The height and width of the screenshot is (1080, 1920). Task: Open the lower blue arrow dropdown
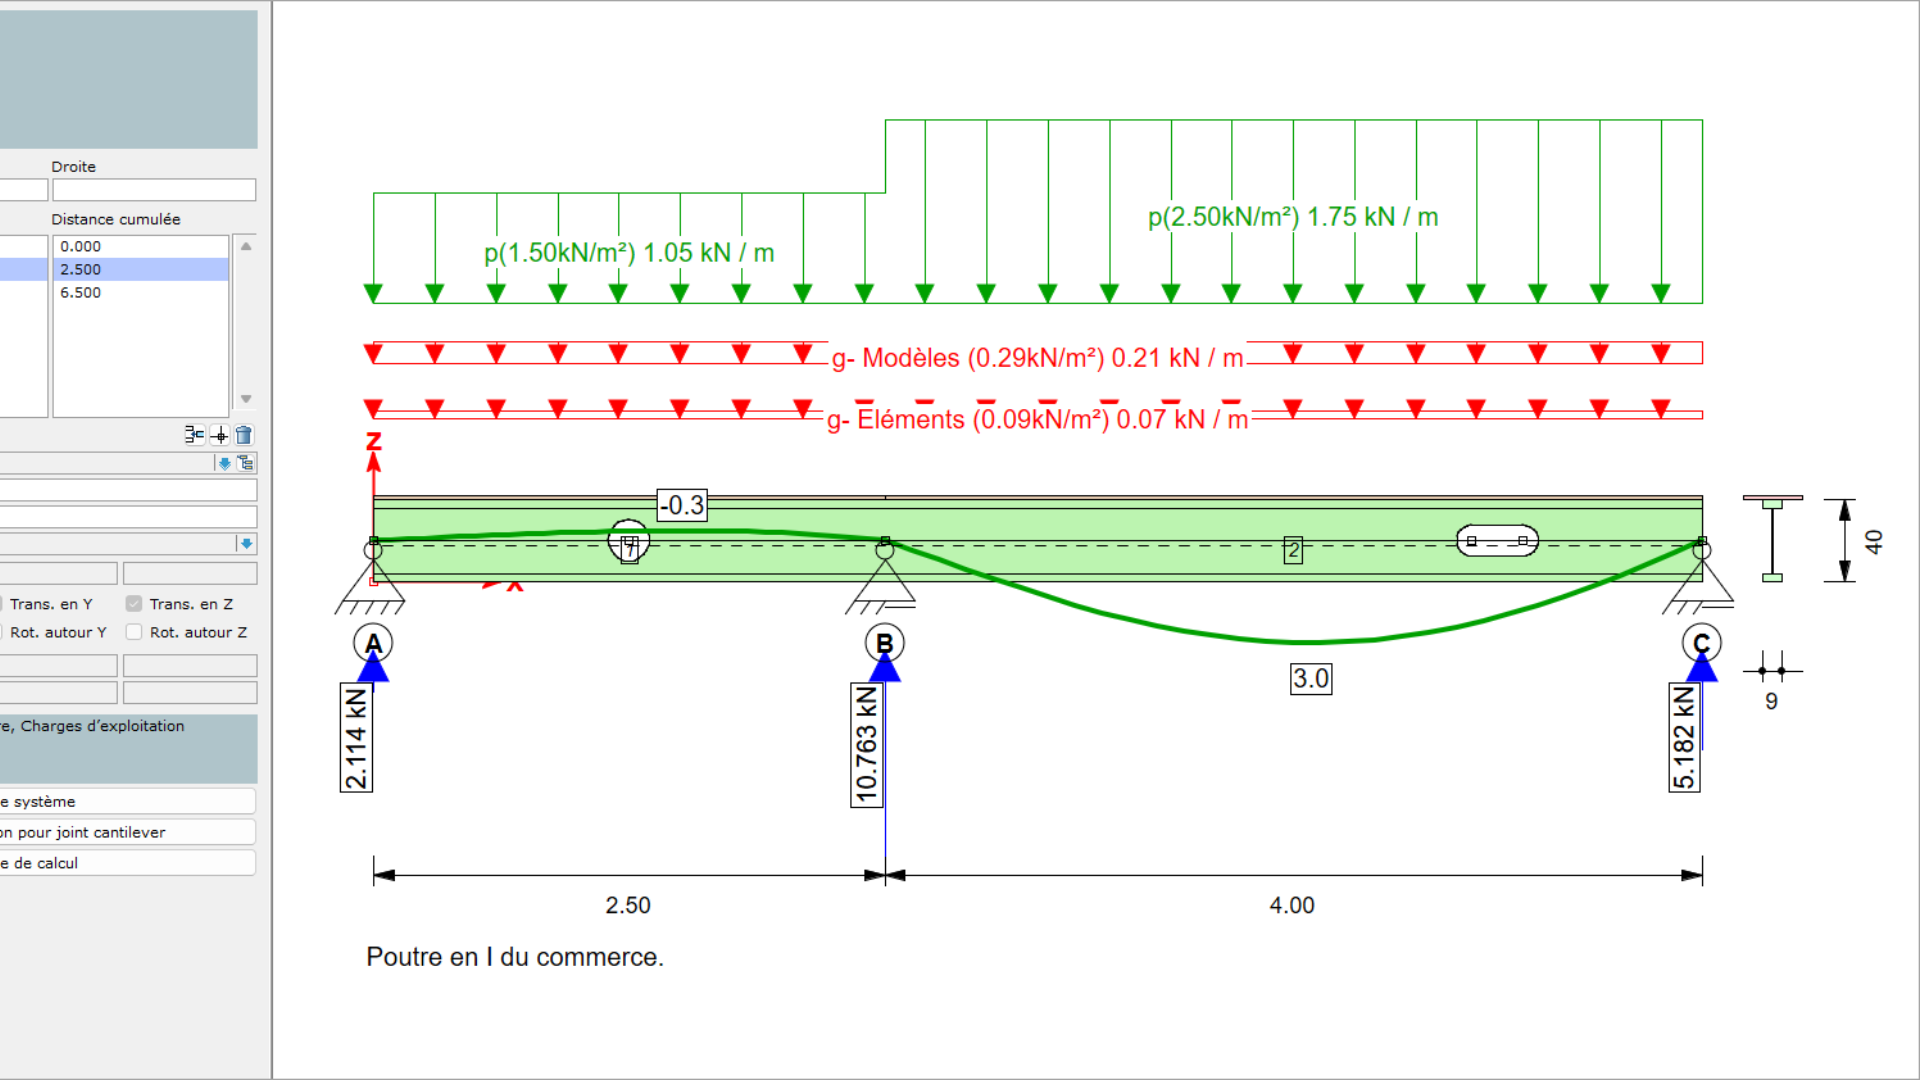(246, 543)
